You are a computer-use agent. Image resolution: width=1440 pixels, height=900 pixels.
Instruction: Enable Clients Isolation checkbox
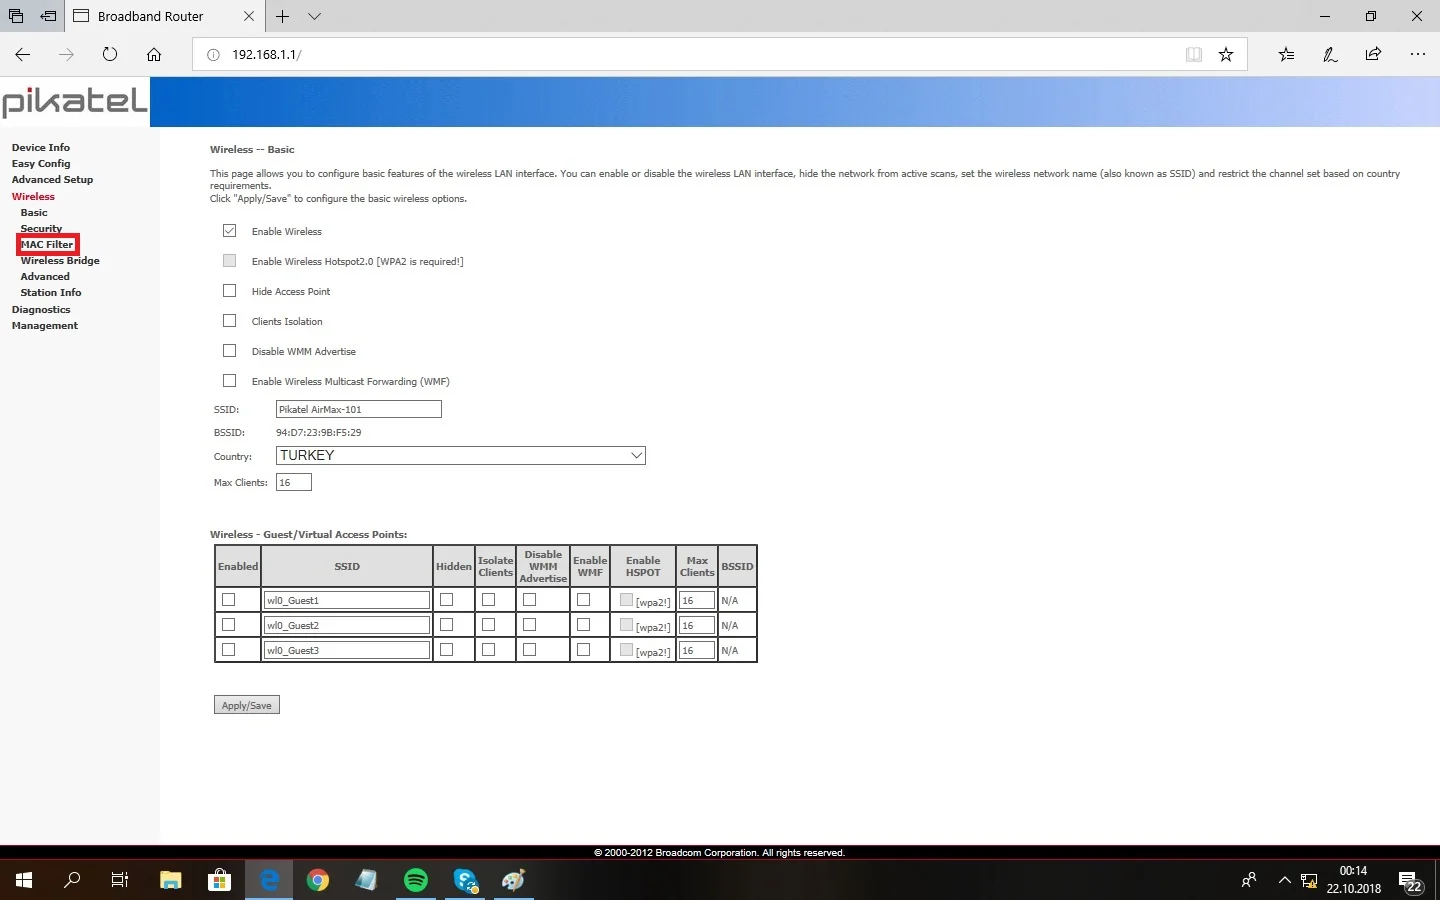pos(230,321)
